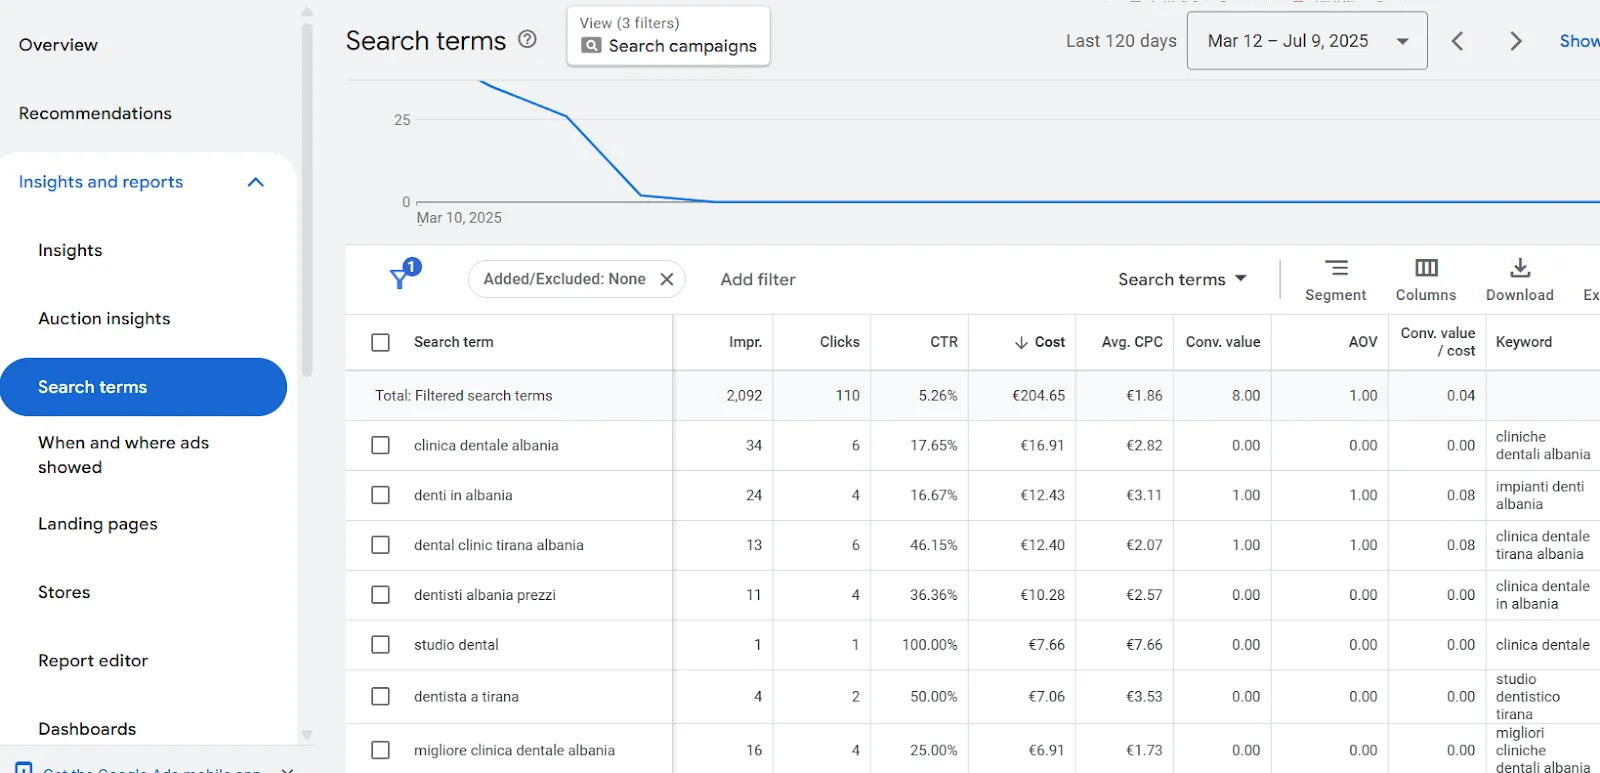
Task: Sort by the Impr. column header
Action: point(745,342)
